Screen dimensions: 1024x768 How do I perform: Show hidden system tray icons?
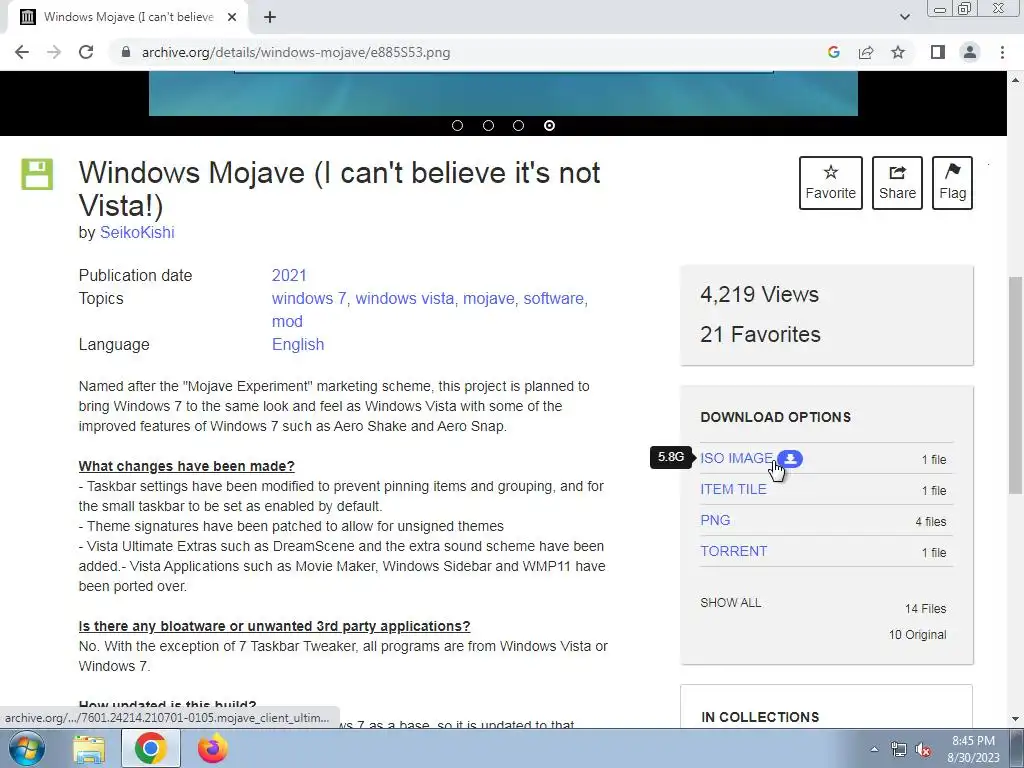pyautogui.click(x=874, y=749)
